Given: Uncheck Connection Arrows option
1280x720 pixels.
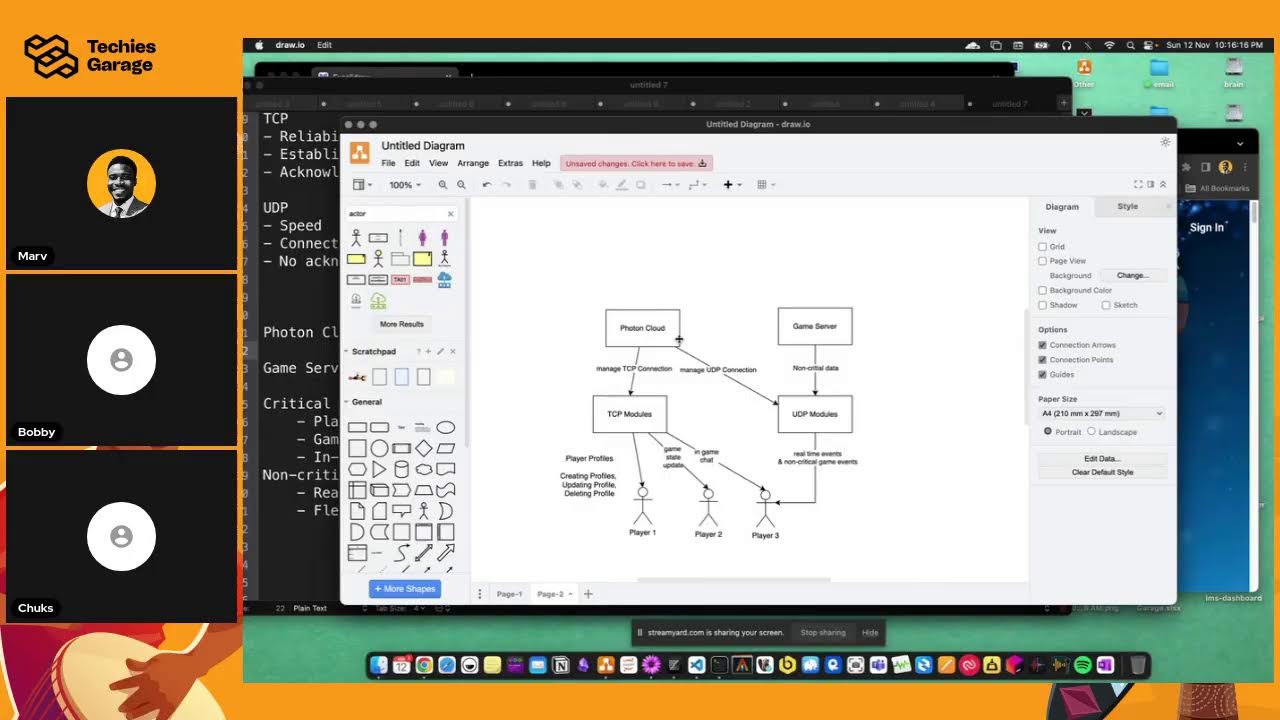Looking at the screenshot, I should tap(1043, 345).
